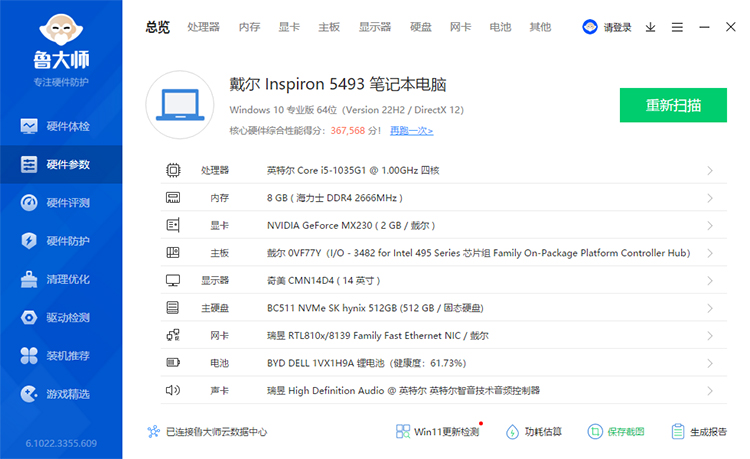Select 硬件参数 in sidebar
The height and width of the screenshot is (459, 750).
61,164
